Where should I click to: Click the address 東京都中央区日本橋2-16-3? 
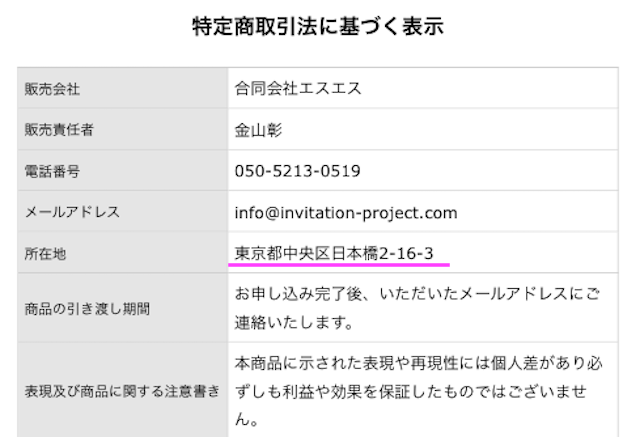[x=334, y=253]
